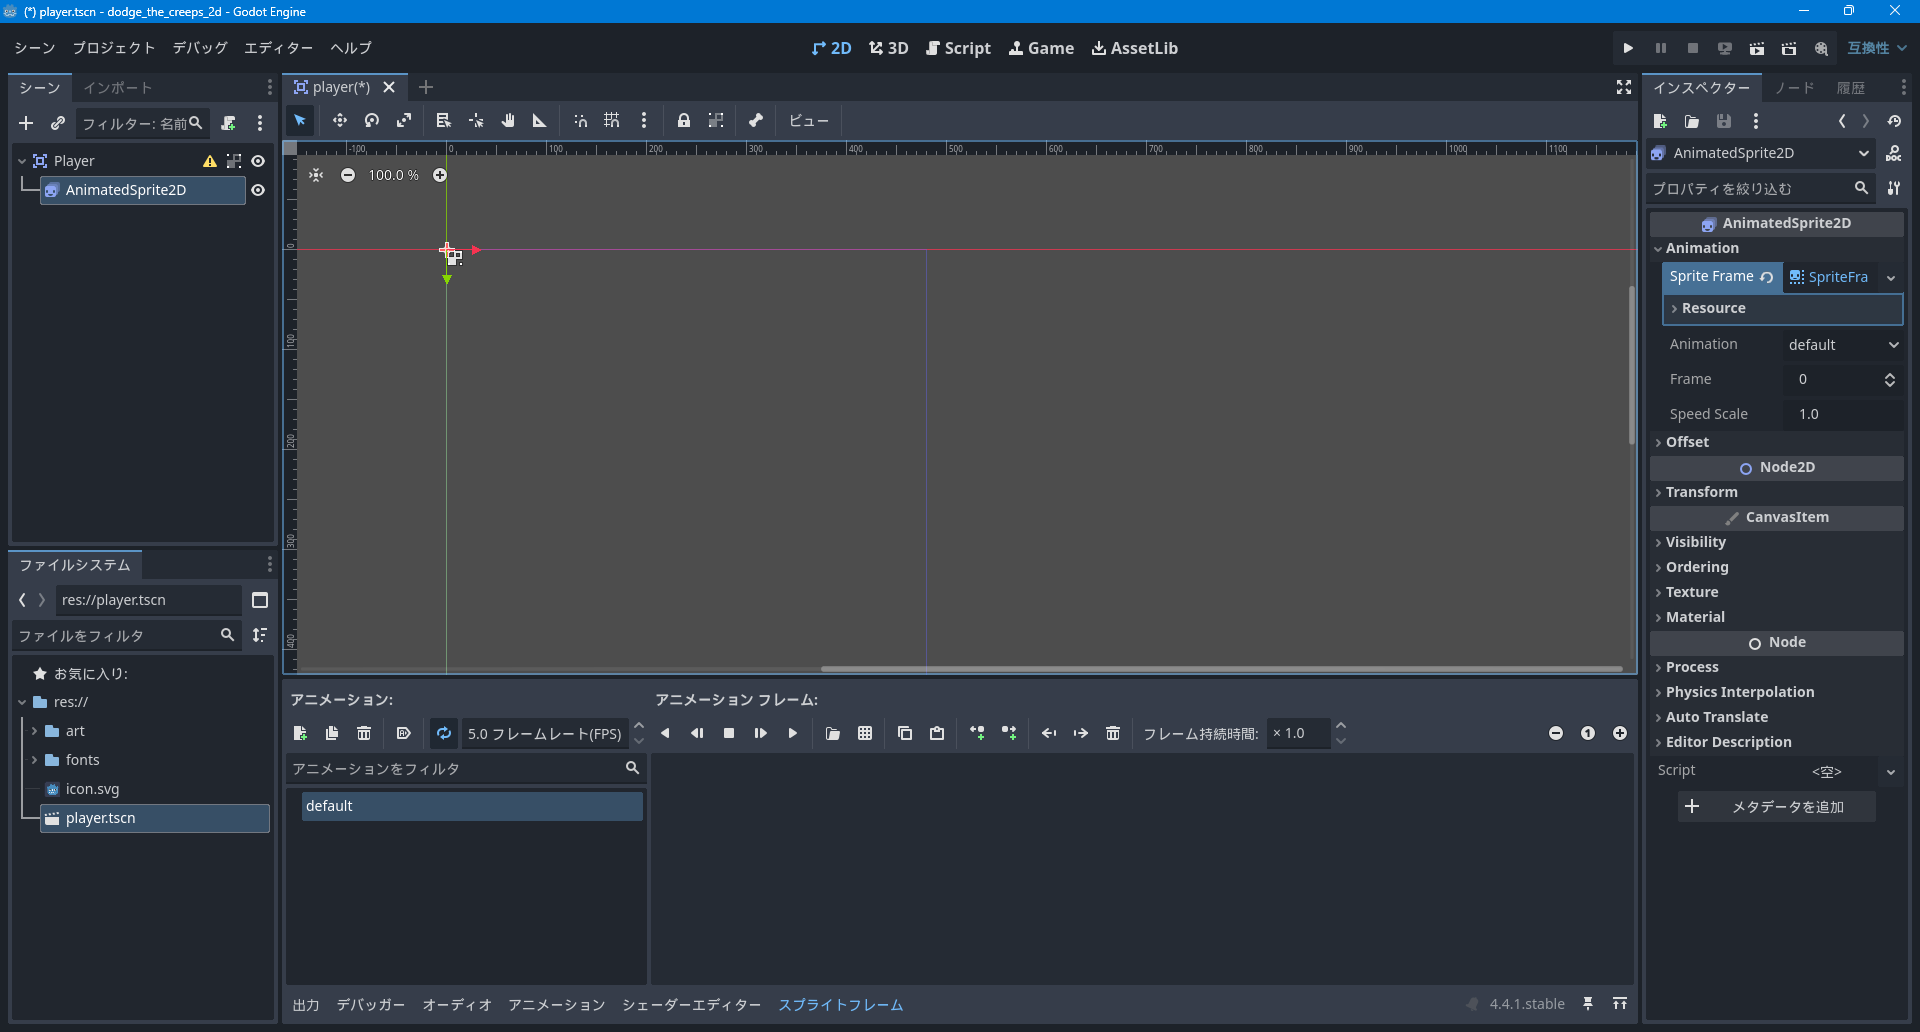1920x1032 pixels.
Task: Hide the Player node
Action: point(258,161)
